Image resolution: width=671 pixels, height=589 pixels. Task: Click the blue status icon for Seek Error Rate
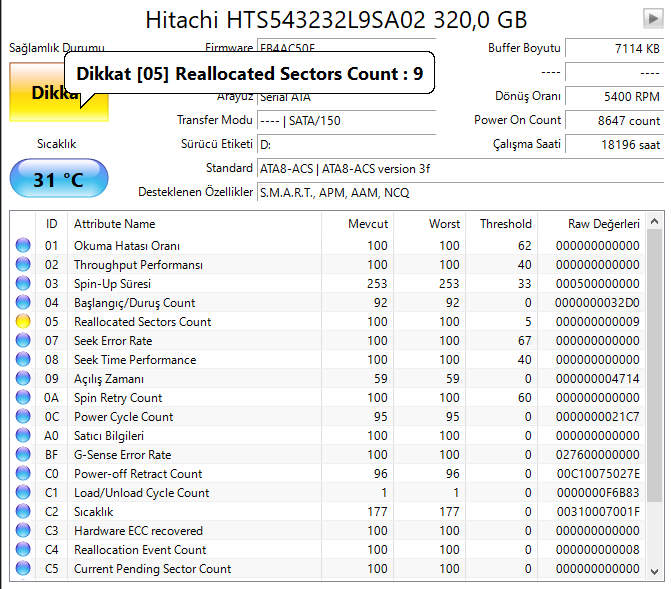click(23, 340)
